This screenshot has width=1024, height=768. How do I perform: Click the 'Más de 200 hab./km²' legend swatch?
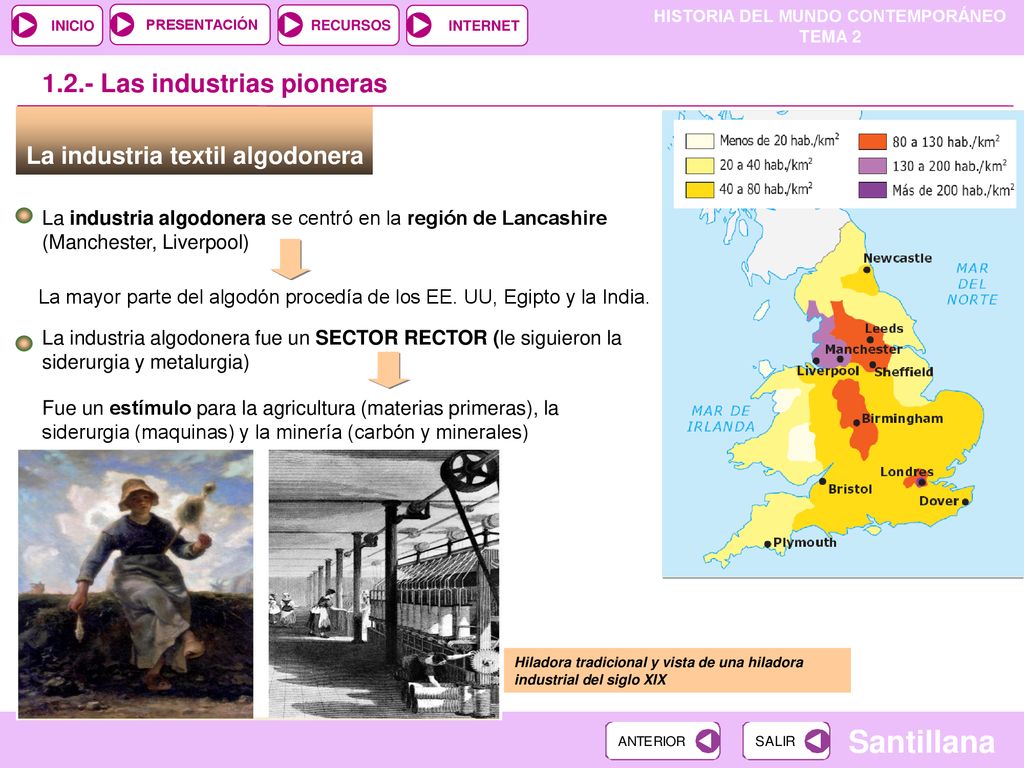point(872,190)
